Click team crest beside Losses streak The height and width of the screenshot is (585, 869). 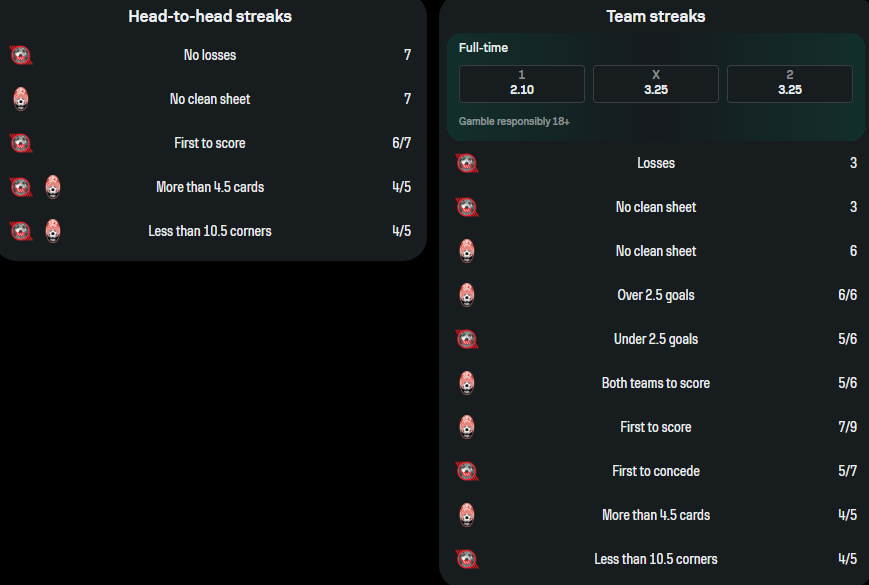(x=467, y=163)
